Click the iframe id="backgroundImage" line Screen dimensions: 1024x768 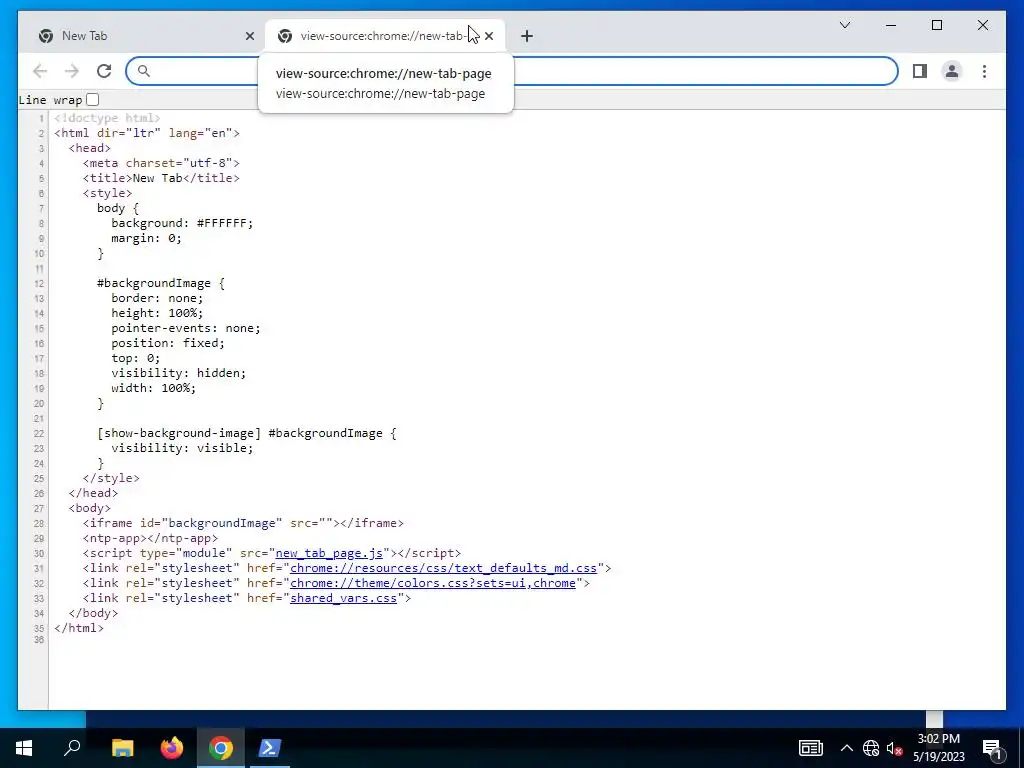click(243, 523)
